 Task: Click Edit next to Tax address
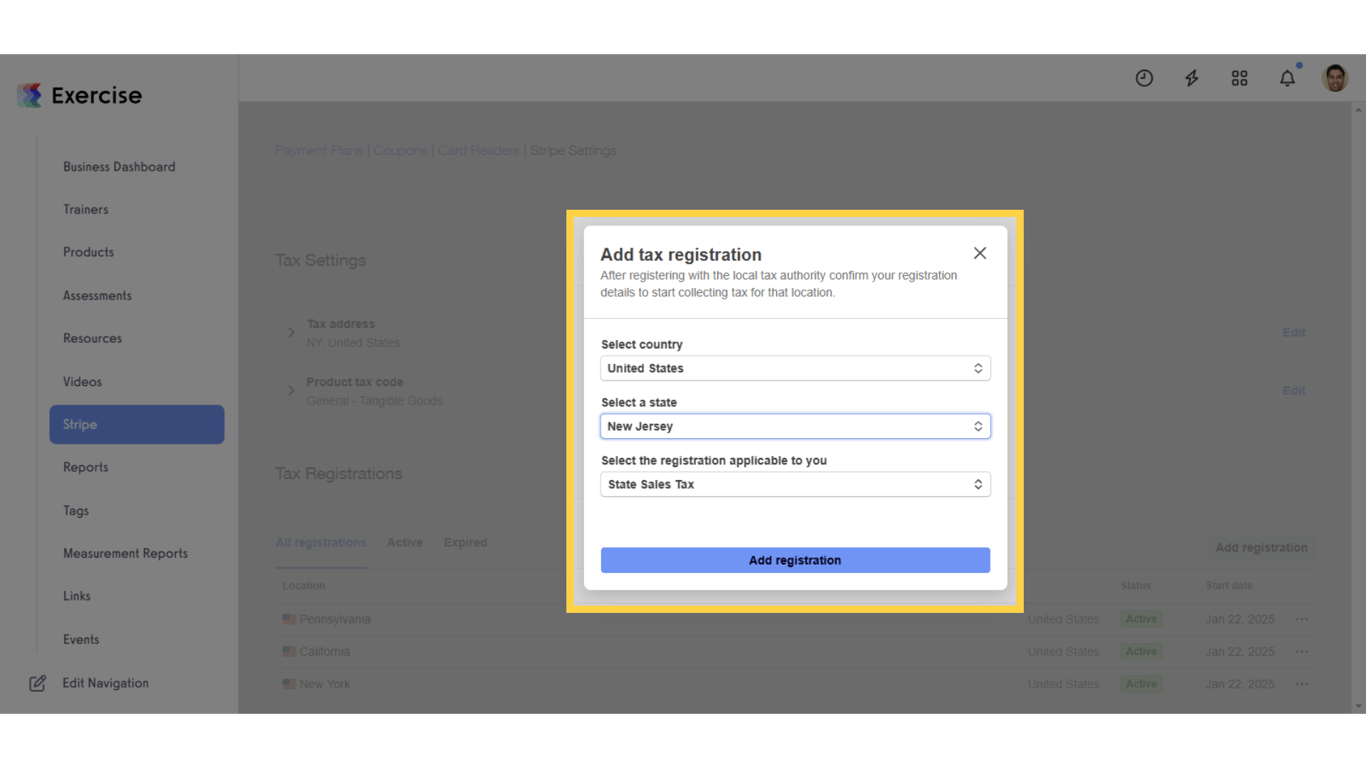(1294, 332)
